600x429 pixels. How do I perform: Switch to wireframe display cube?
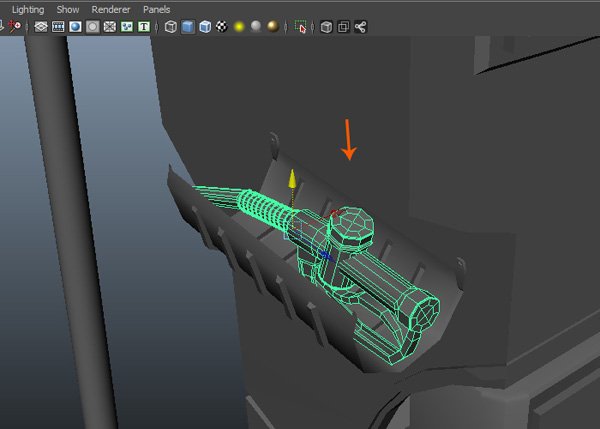point(171,27)
